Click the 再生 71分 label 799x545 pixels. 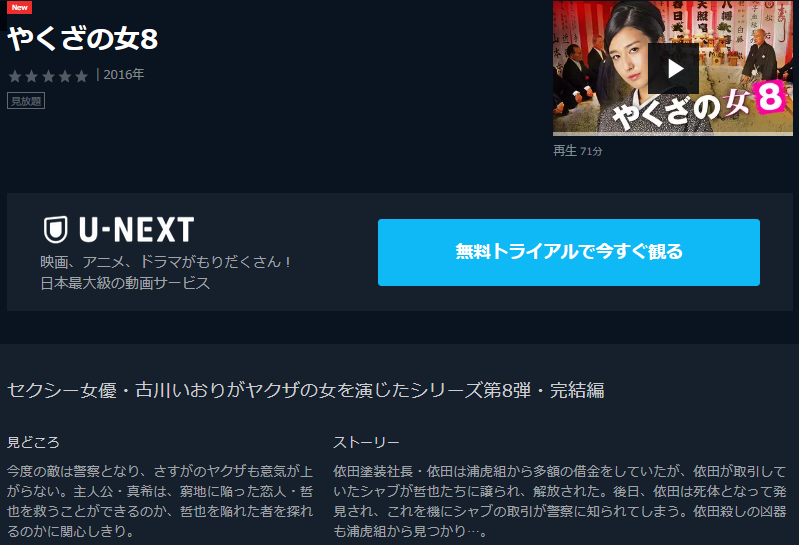(578, 151)
